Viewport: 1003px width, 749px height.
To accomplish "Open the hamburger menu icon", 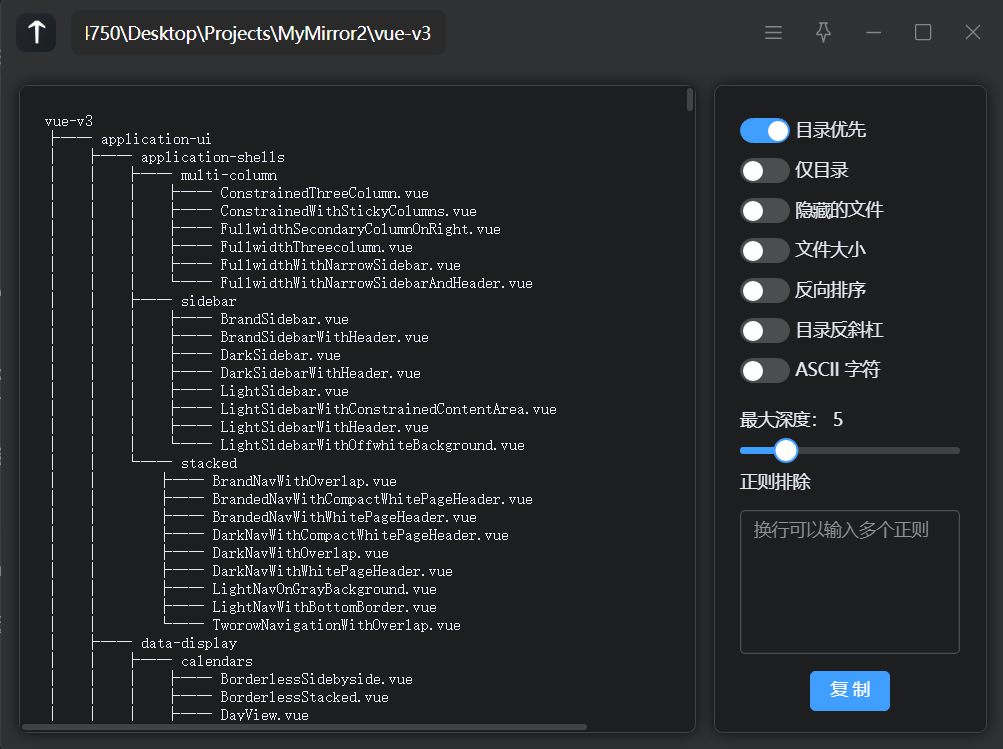I will [773, 33].
